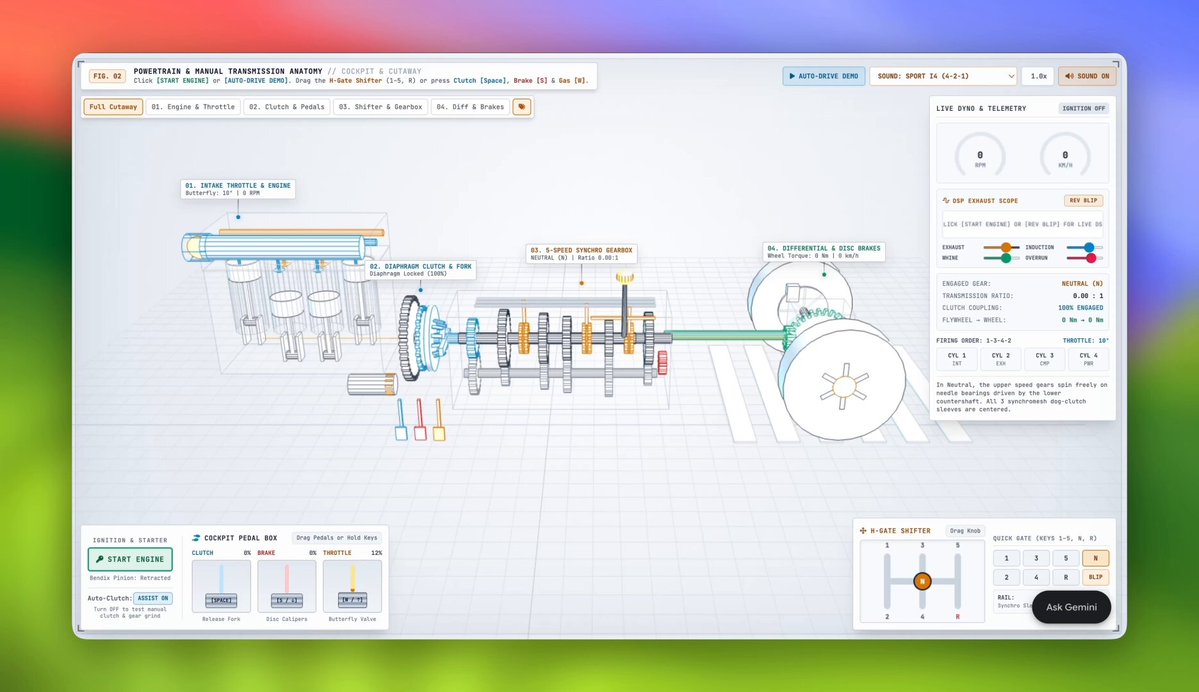Click the CYL 3 firing cell

tap(1045, 359)
